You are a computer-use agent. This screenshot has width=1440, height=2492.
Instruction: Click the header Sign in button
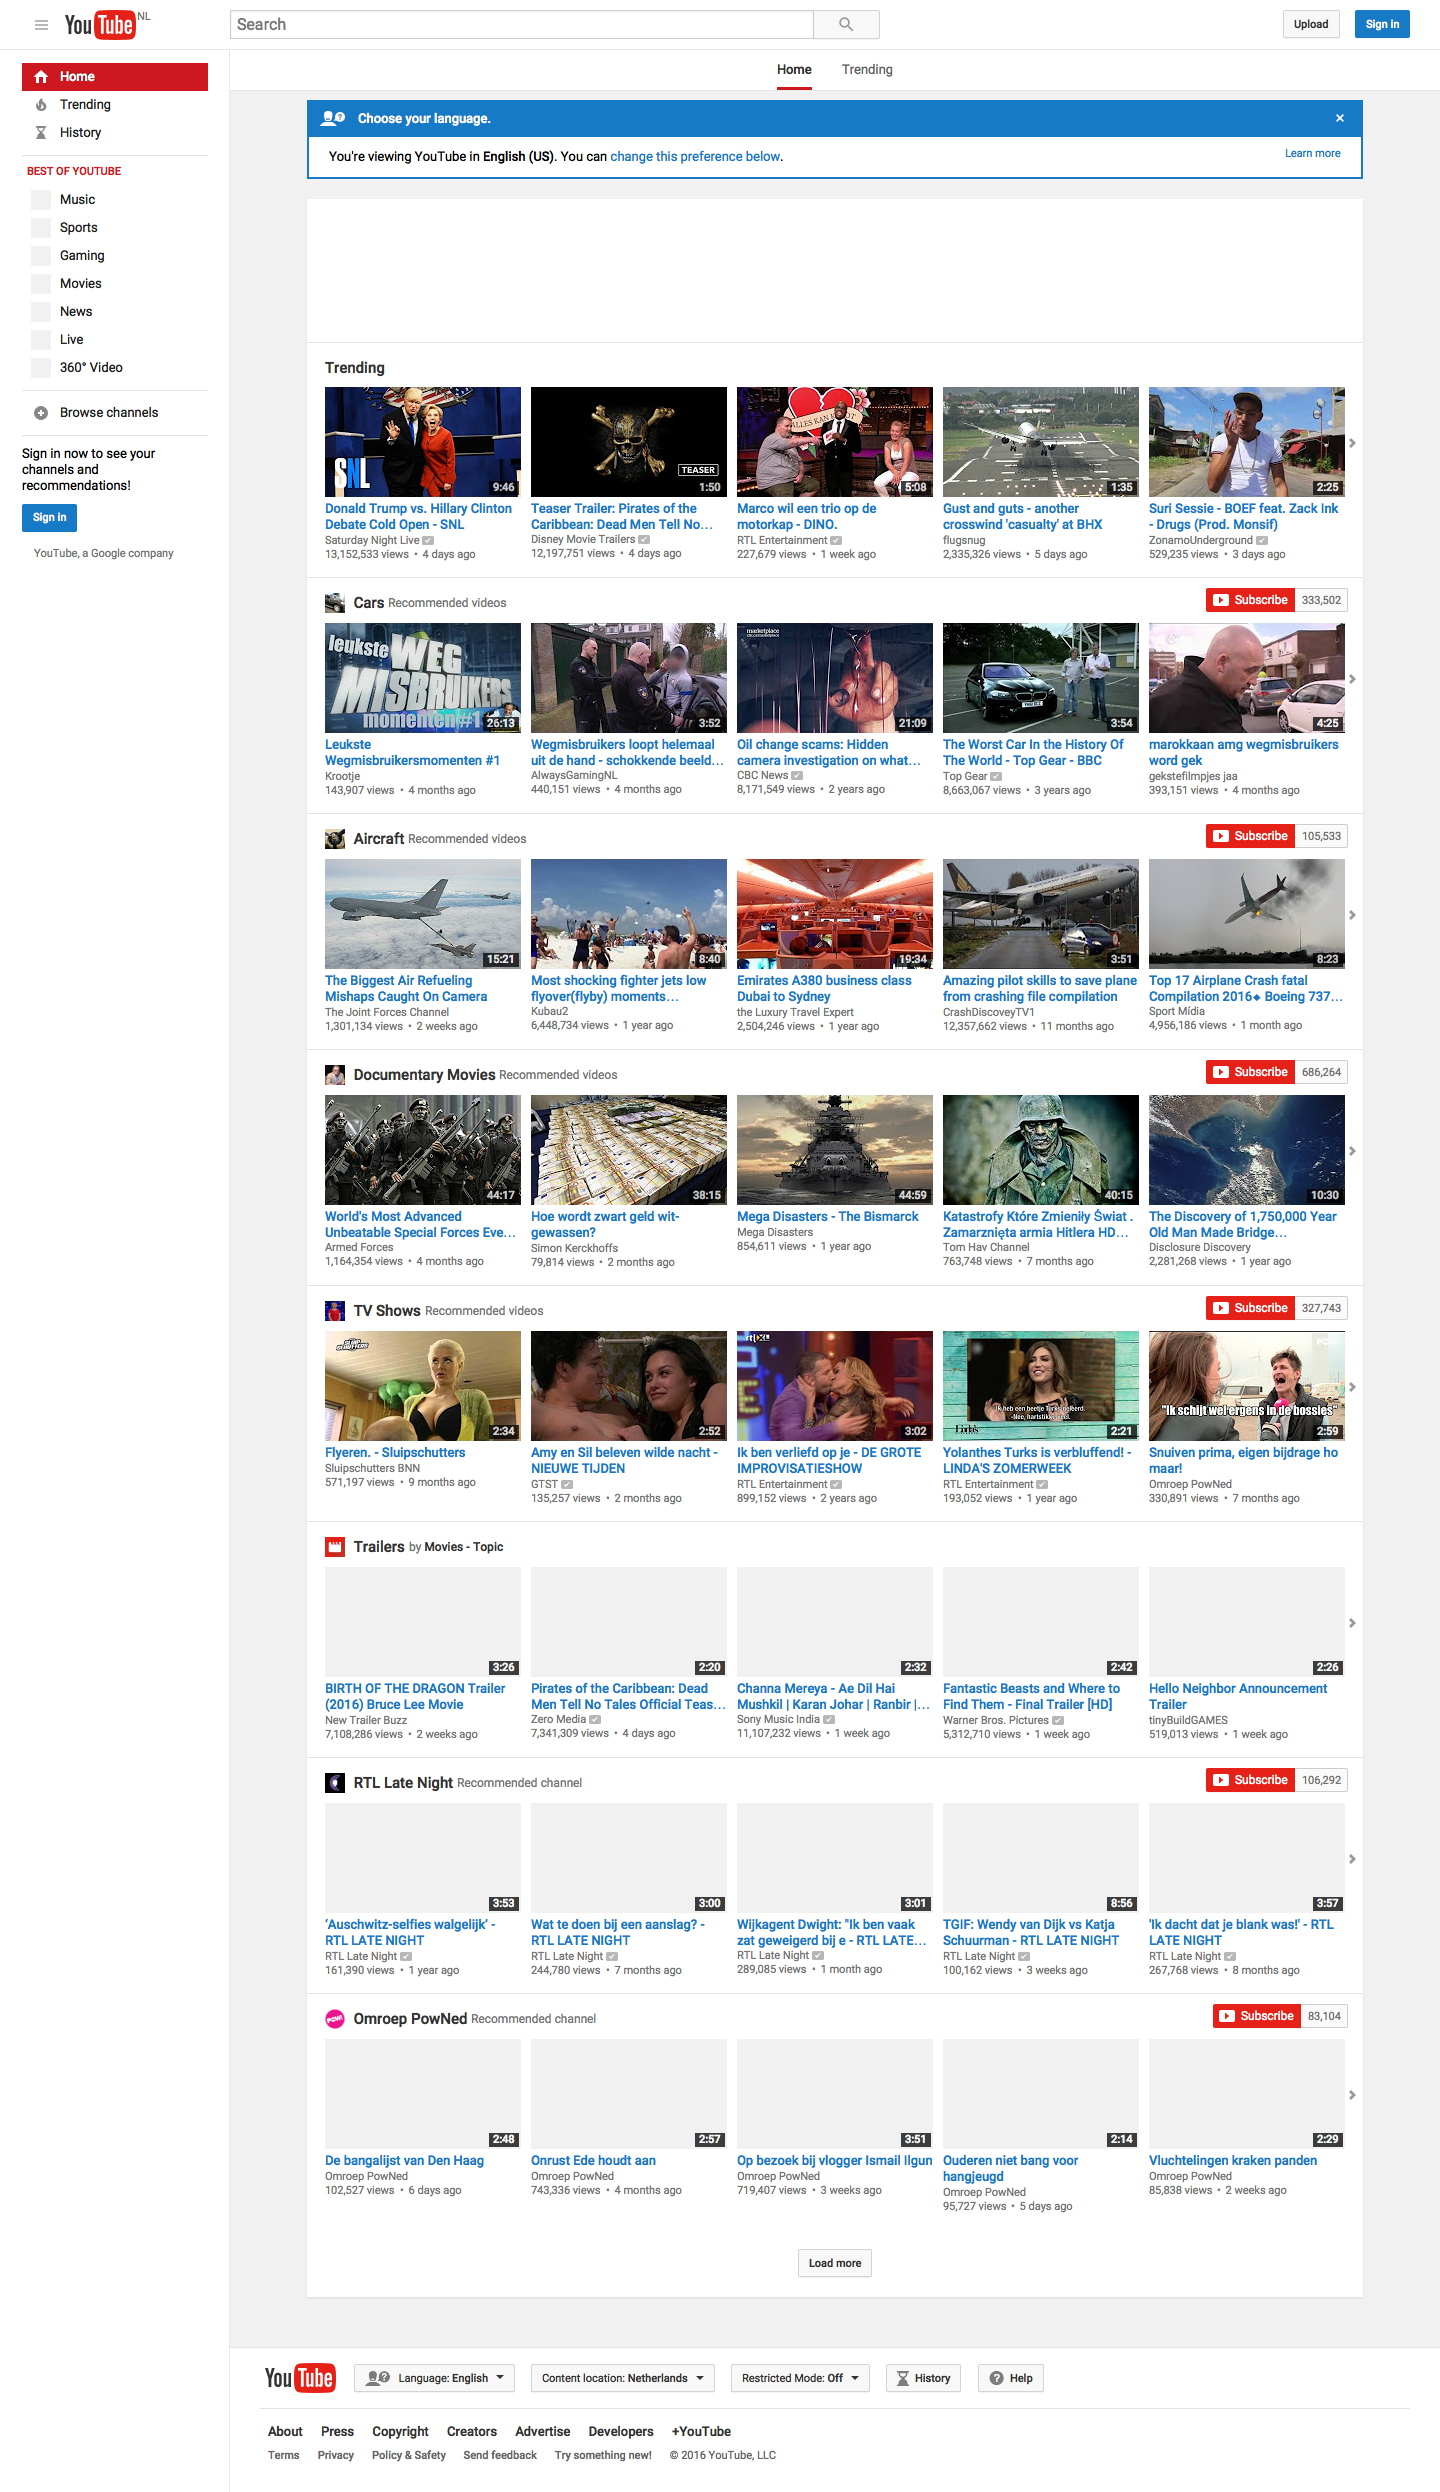pos(1382,24)
